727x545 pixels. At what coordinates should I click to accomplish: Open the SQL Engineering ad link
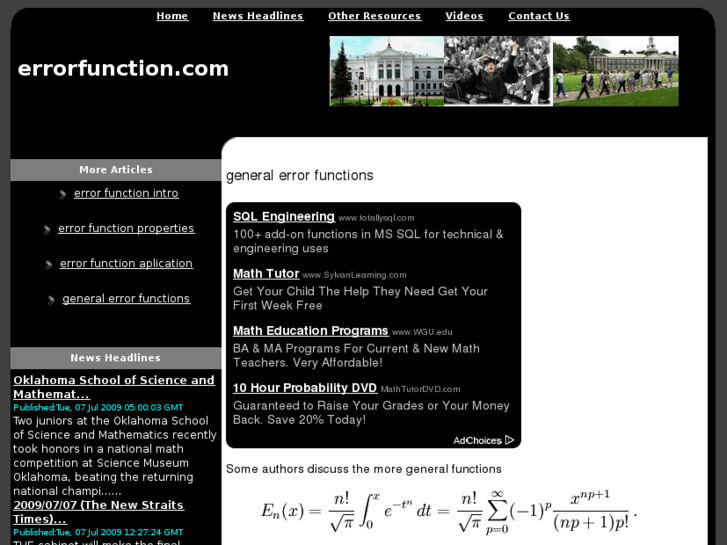(x=284, y=217)
